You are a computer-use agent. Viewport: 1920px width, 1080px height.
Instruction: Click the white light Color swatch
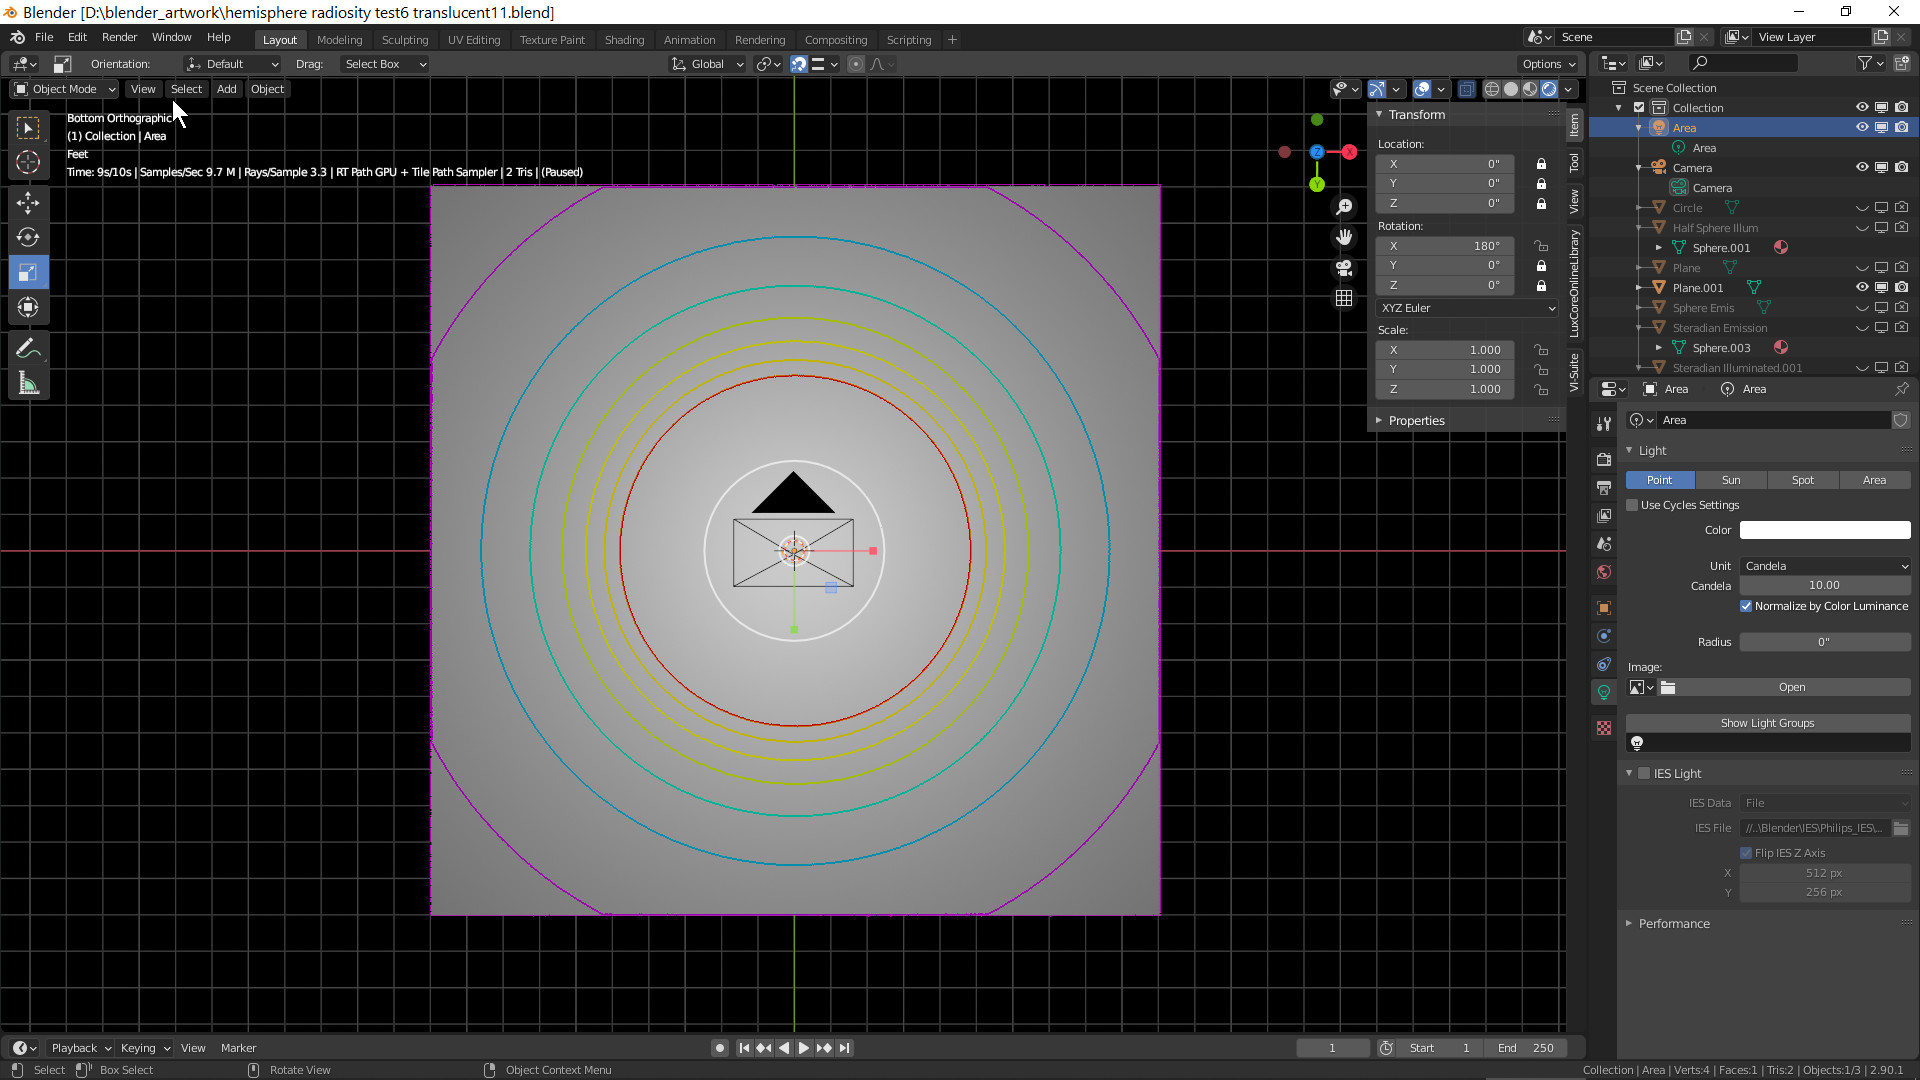pos(1824,530)
